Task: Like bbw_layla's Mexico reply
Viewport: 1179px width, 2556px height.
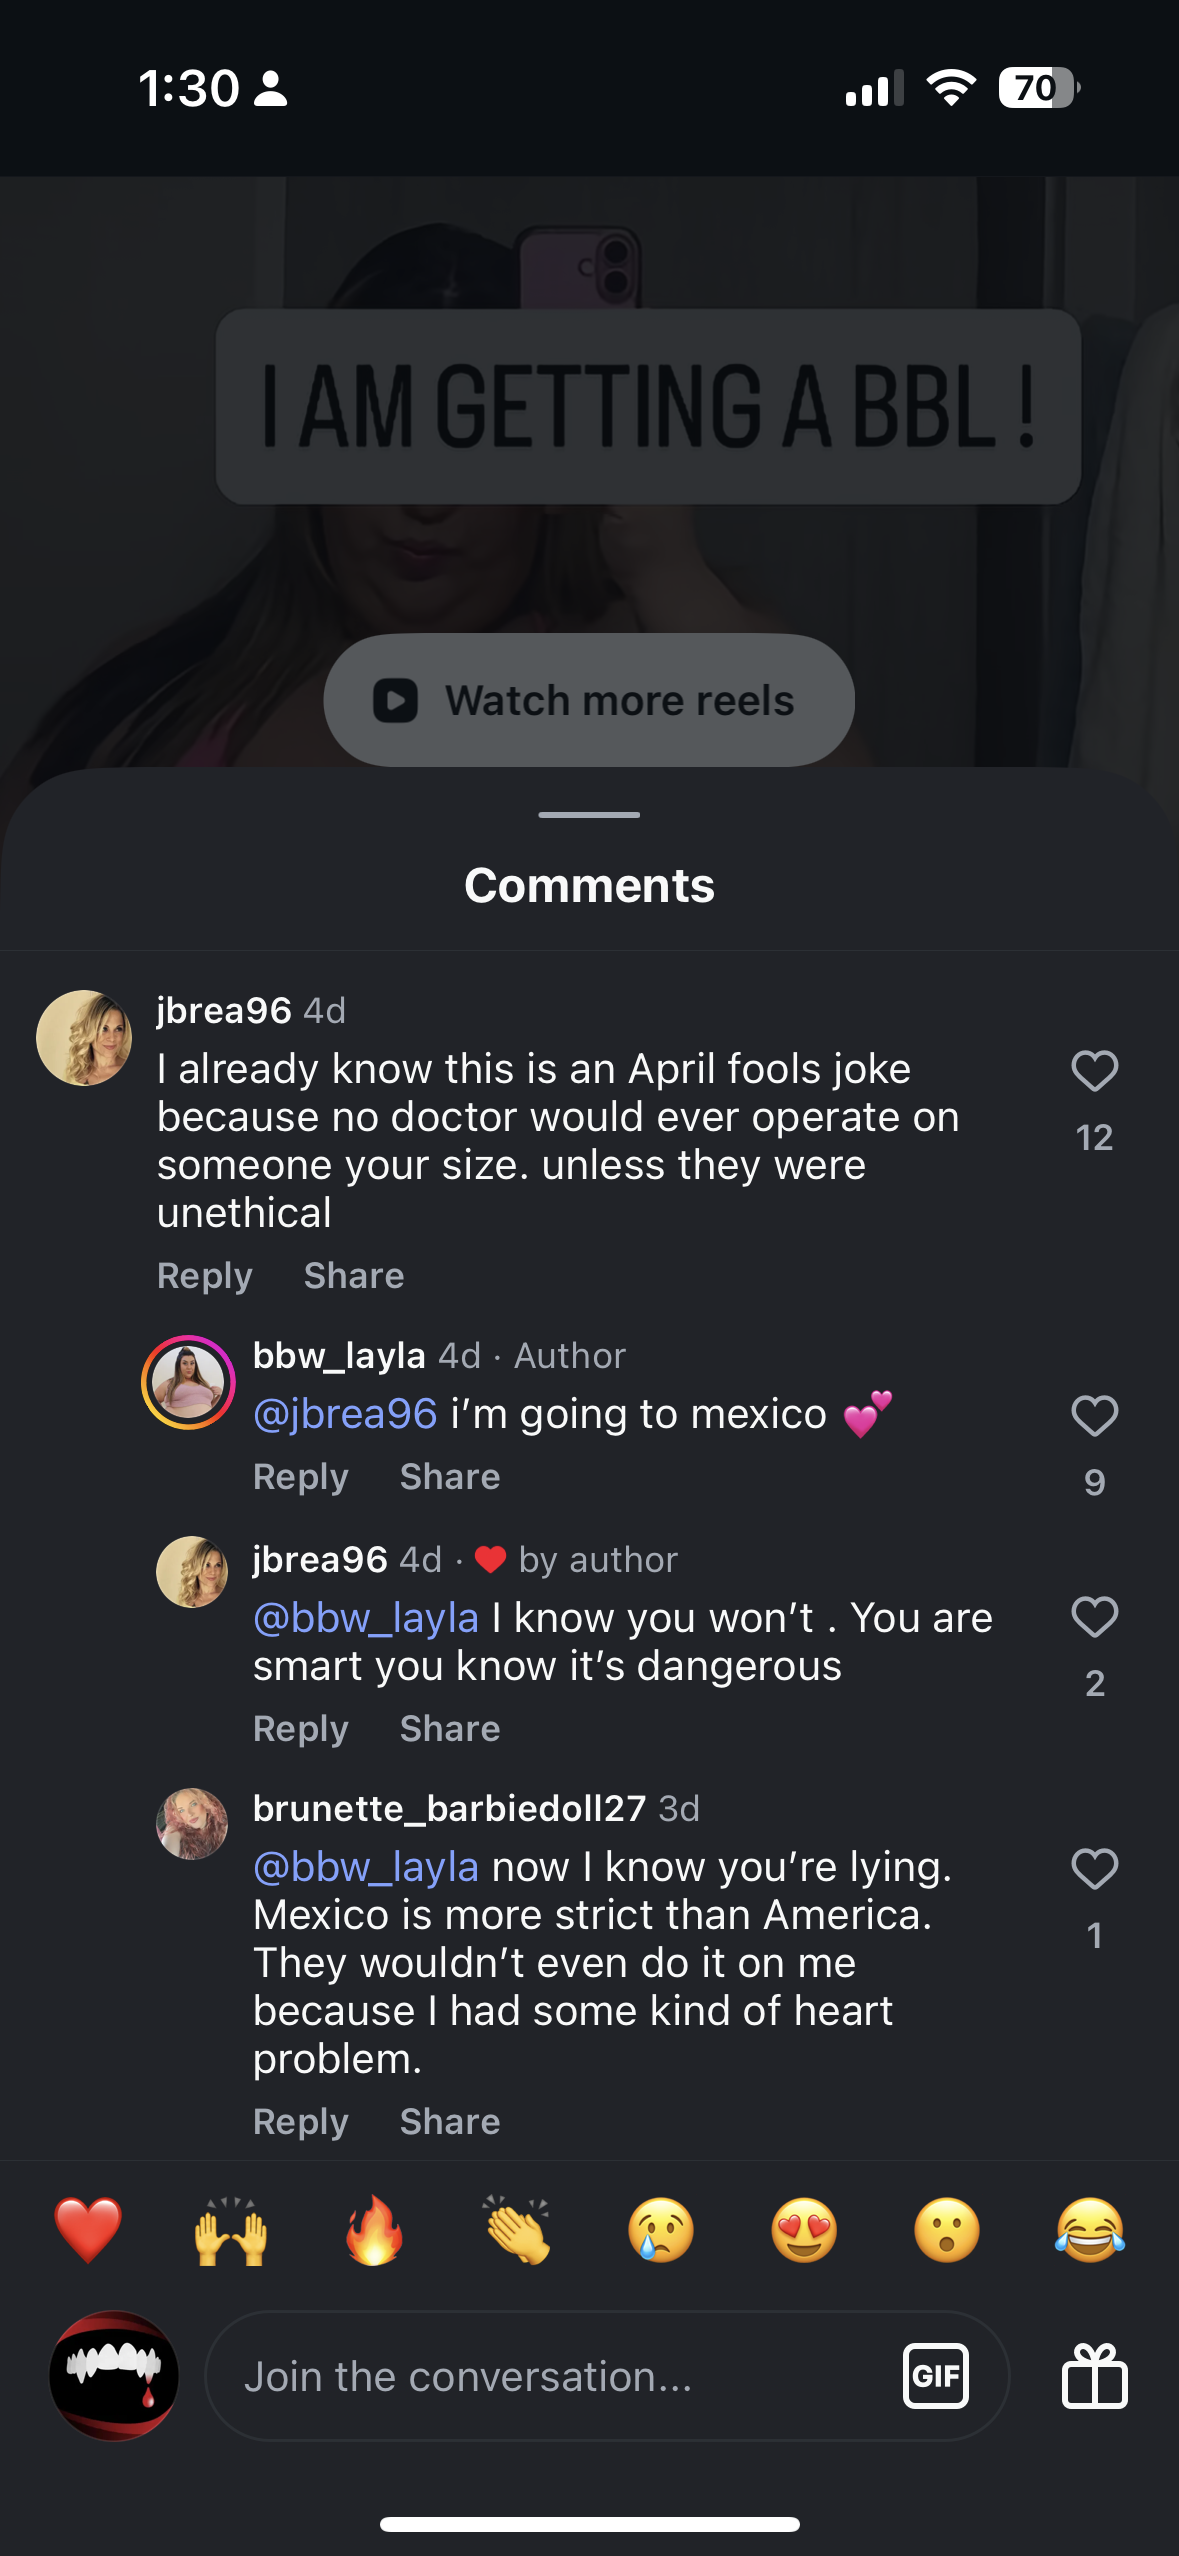Action: tap(1094, 1416)
